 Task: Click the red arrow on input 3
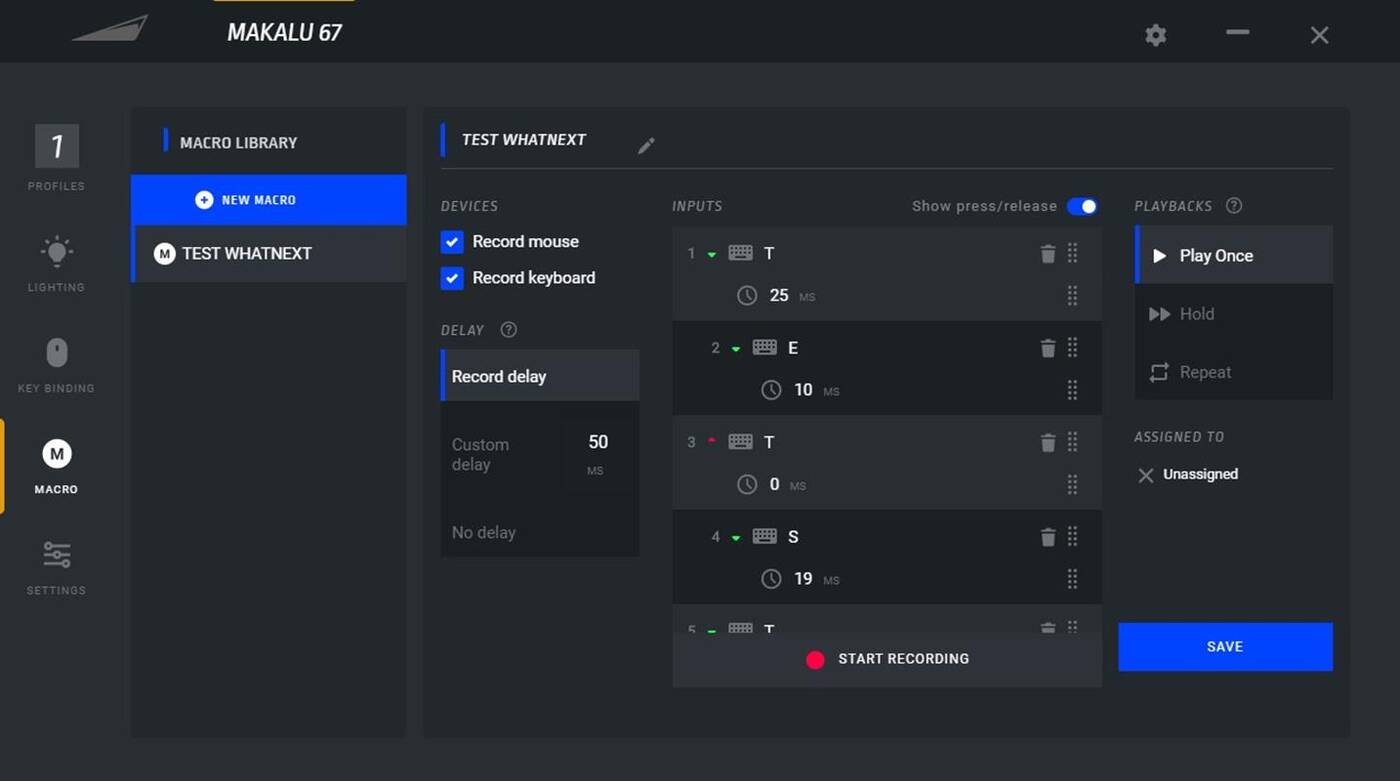point(712,441)
